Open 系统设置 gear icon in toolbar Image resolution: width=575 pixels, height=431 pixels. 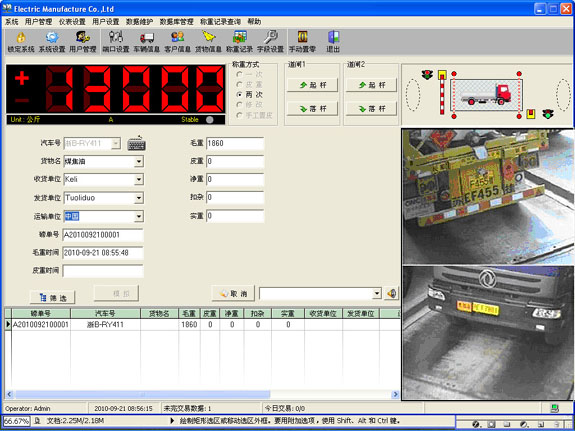coord(52,37)
